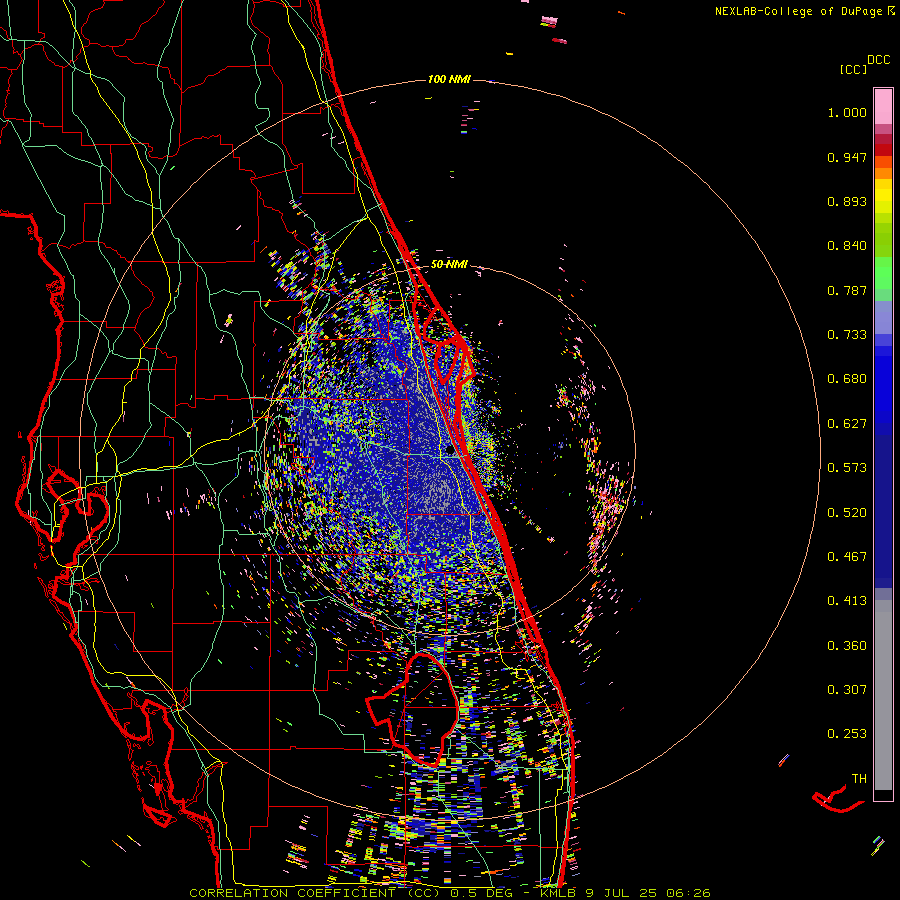Click the black radar site marker on the coast
Screen dimensions: 900x900
click(449, 451)
